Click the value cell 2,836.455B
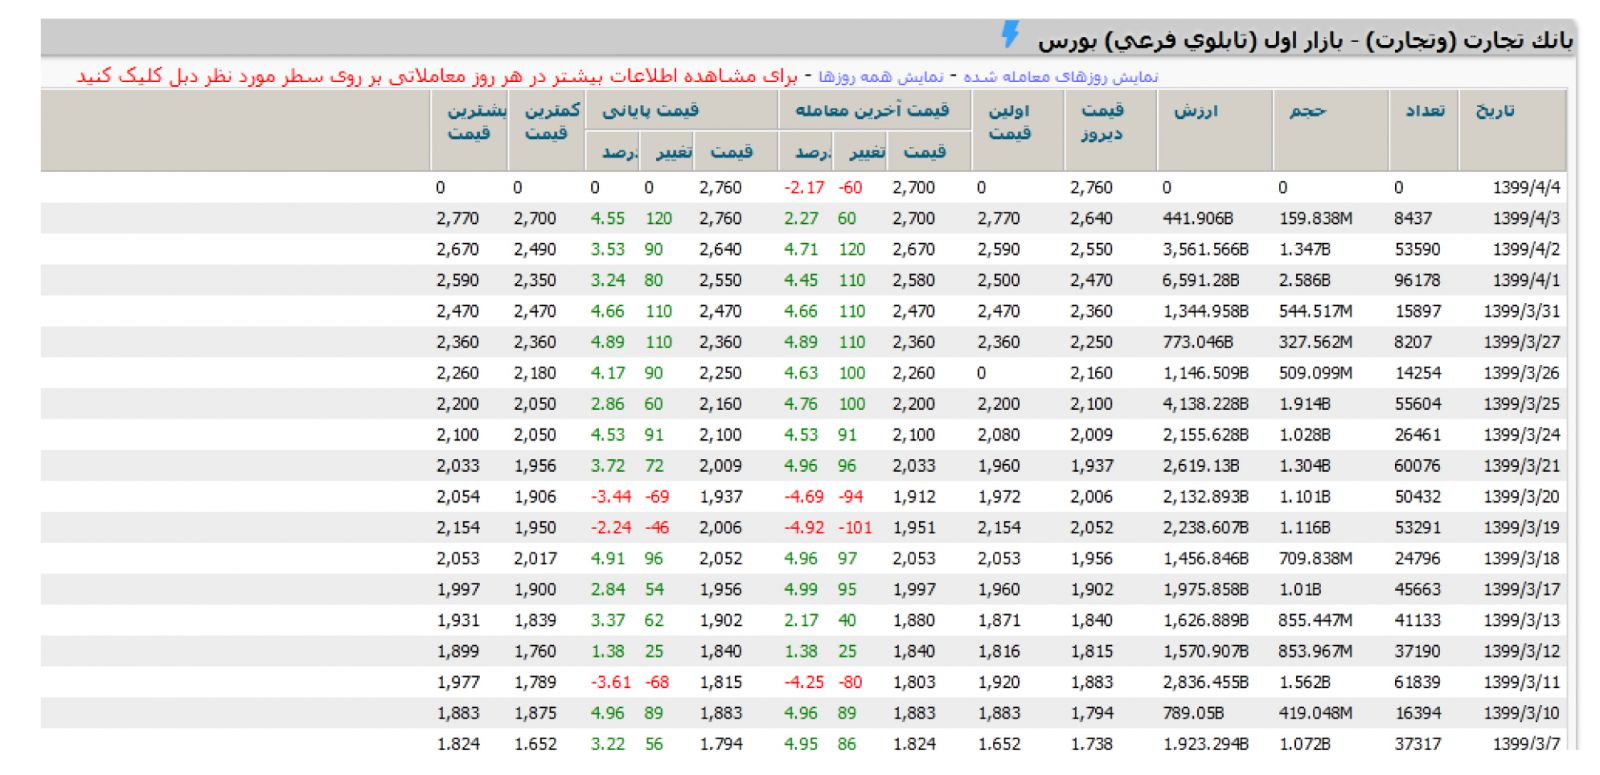 1205,683
